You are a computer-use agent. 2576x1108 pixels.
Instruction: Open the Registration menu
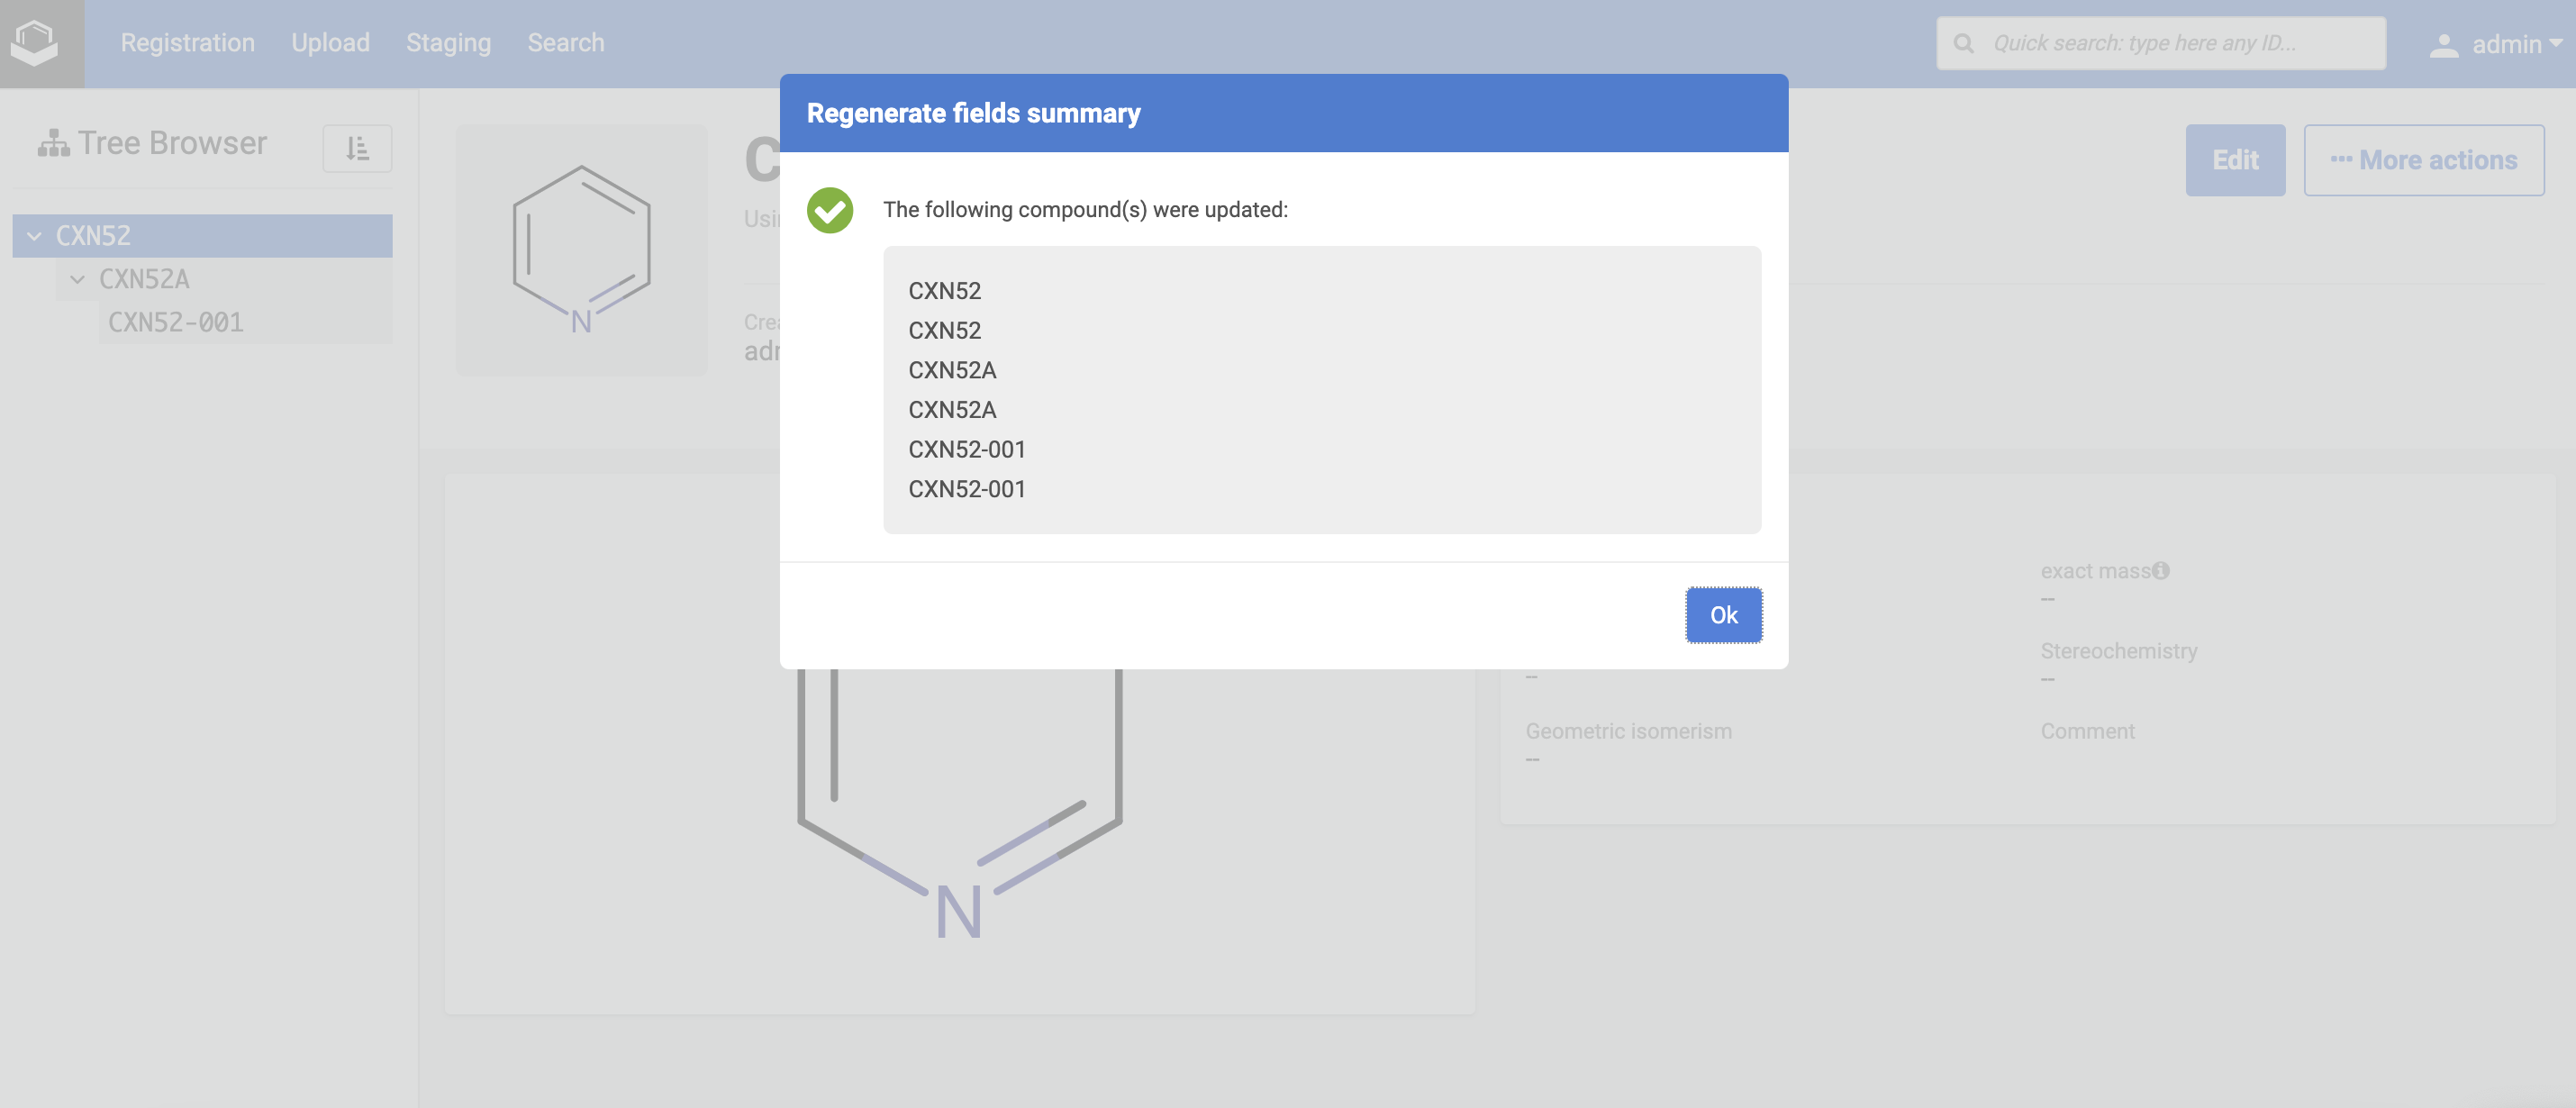[188, 43]
